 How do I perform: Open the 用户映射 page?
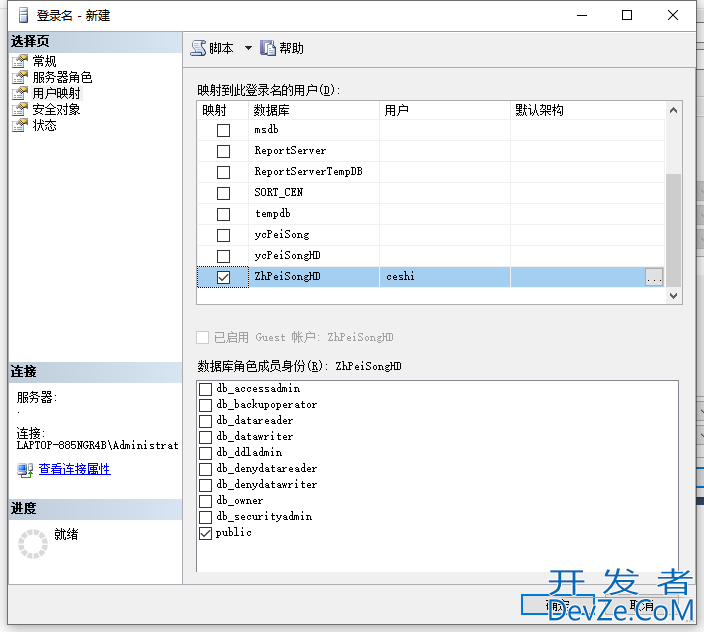tap(56, 93)
